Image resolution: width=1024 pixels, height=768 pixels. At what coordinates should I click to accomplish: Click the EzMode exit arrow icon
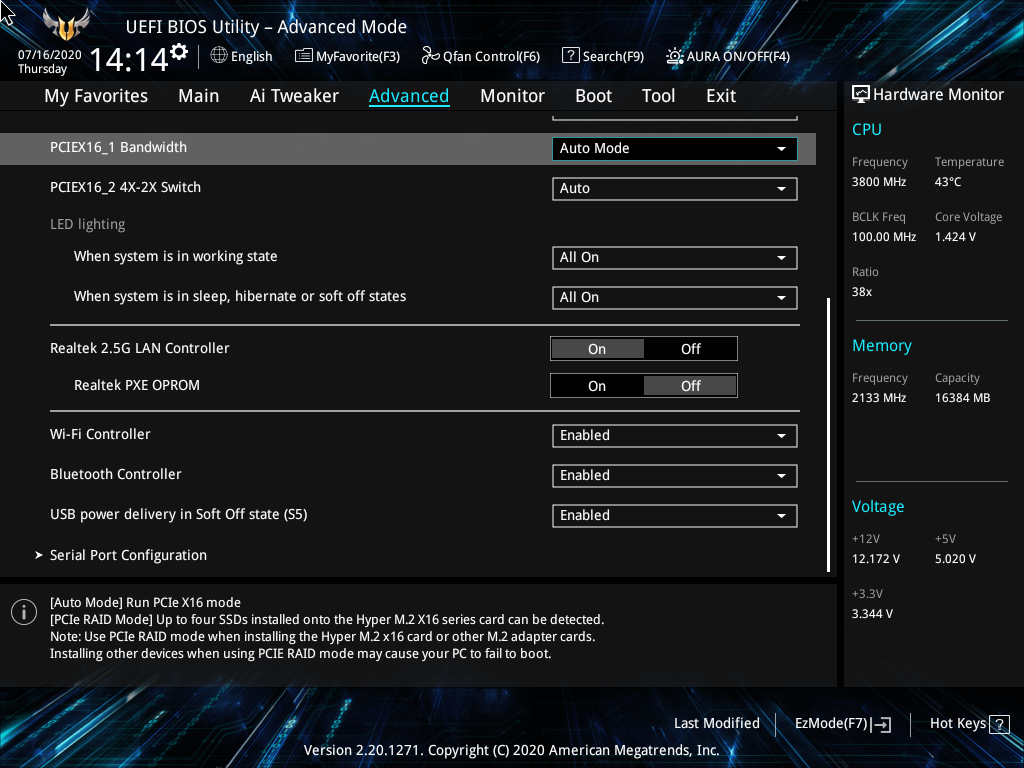coord(881,724)
